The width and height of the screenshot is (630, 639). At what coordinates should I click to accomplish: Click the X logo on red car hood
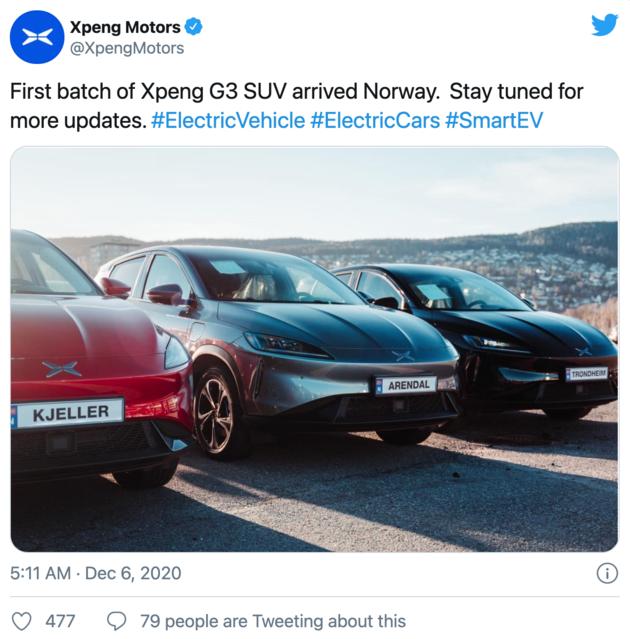point(62,369)
